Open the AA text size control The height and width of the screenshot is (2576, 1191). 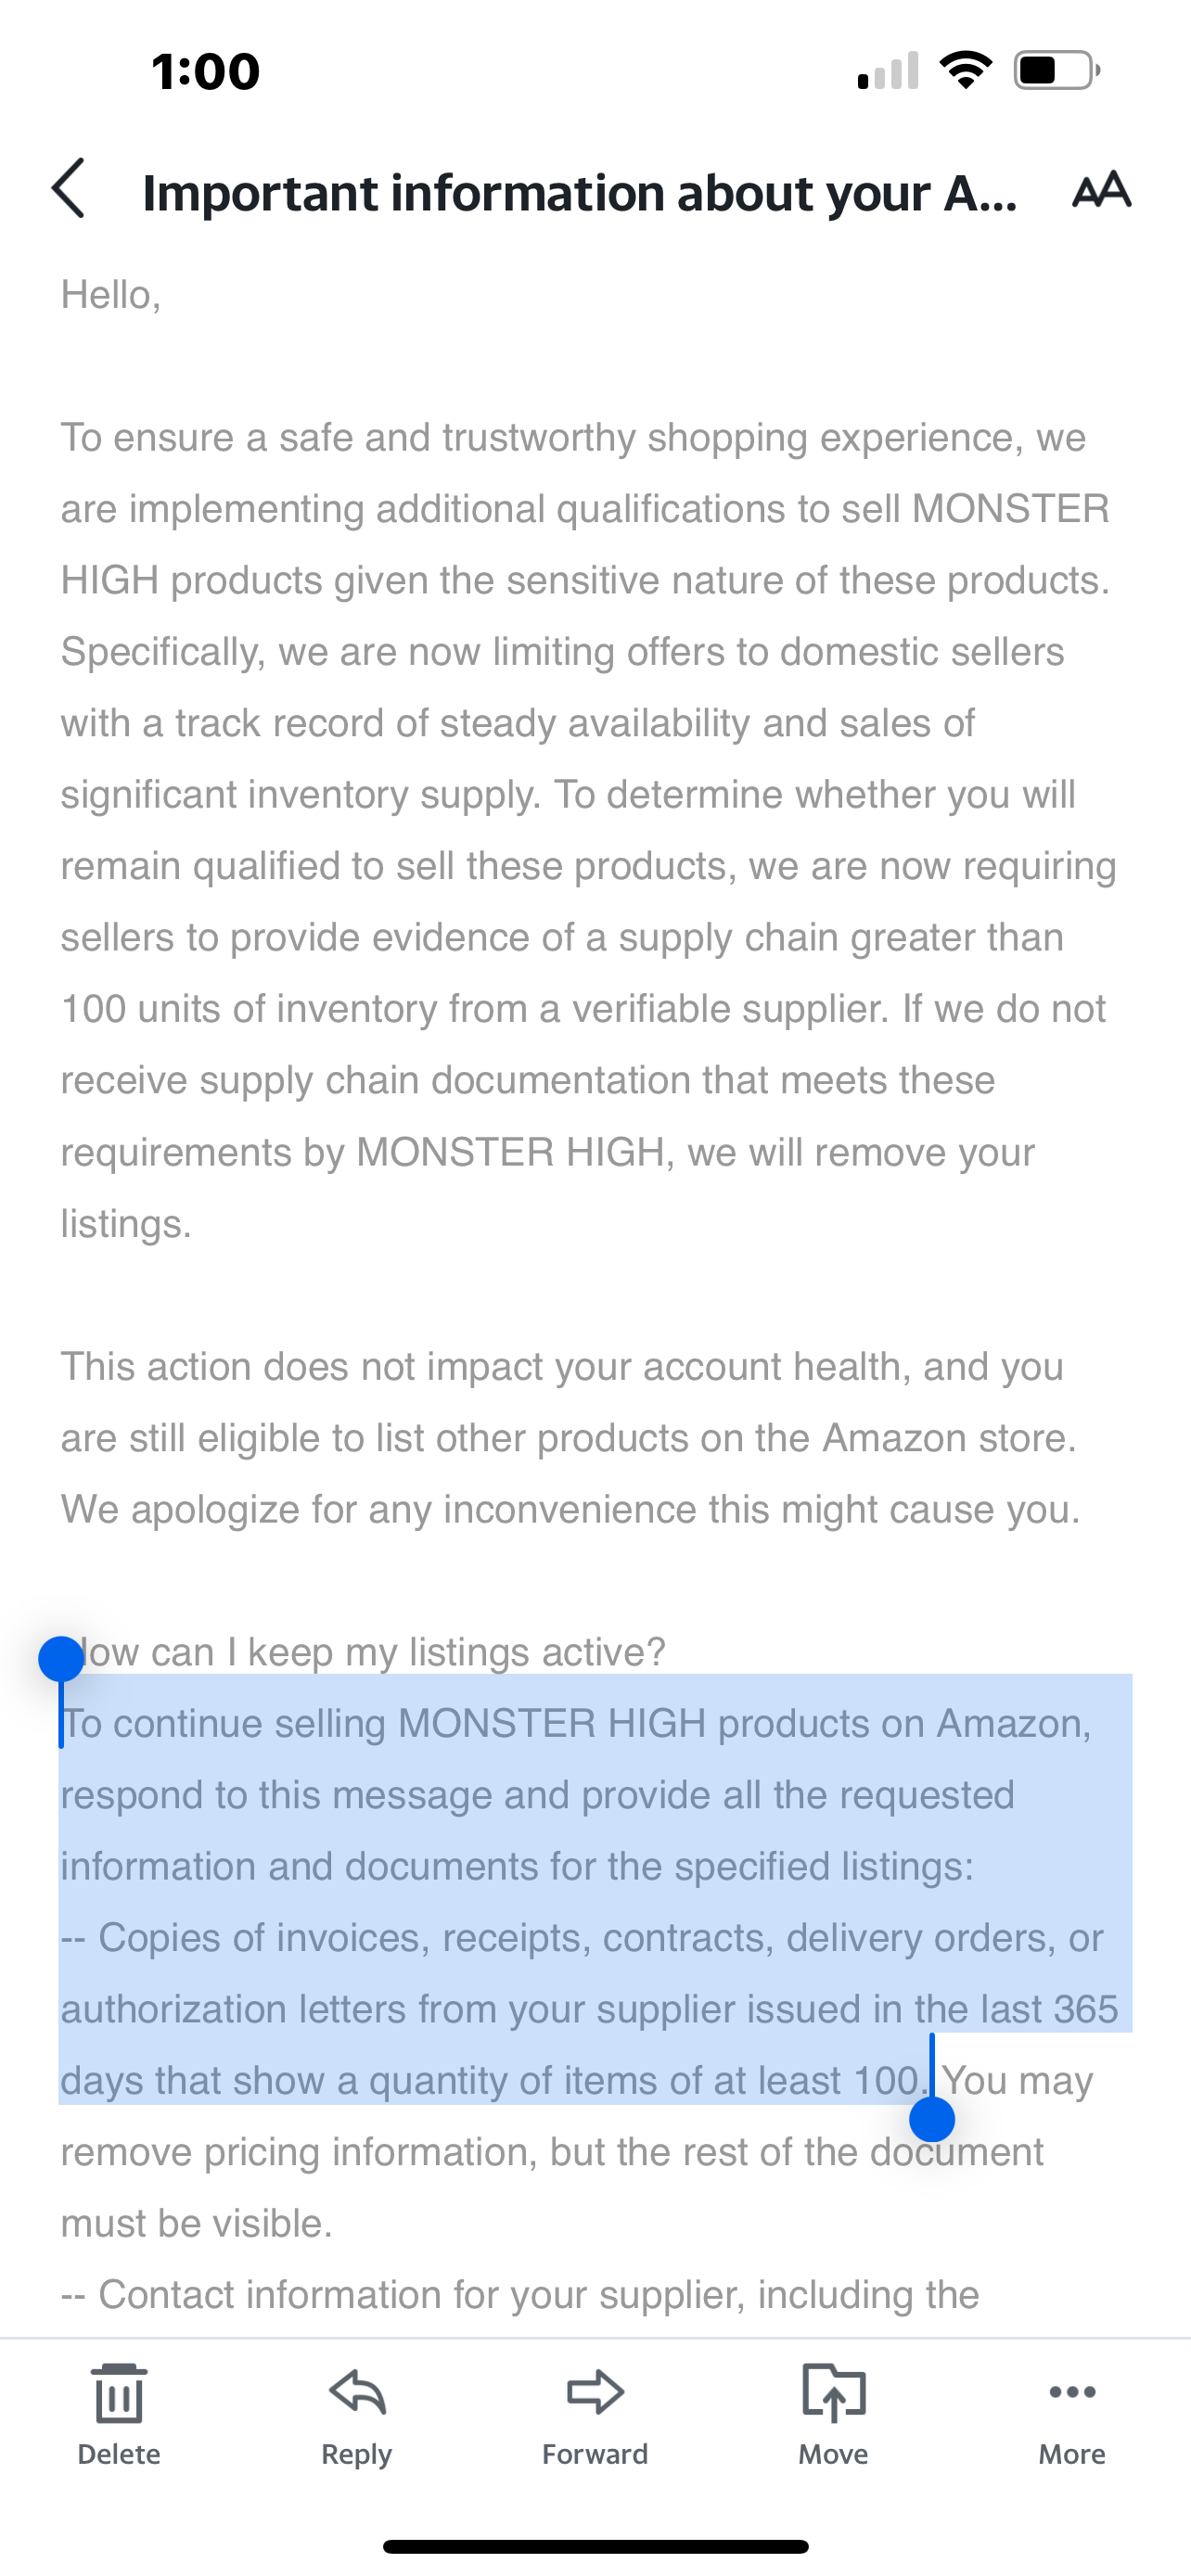pos(1101,189)
